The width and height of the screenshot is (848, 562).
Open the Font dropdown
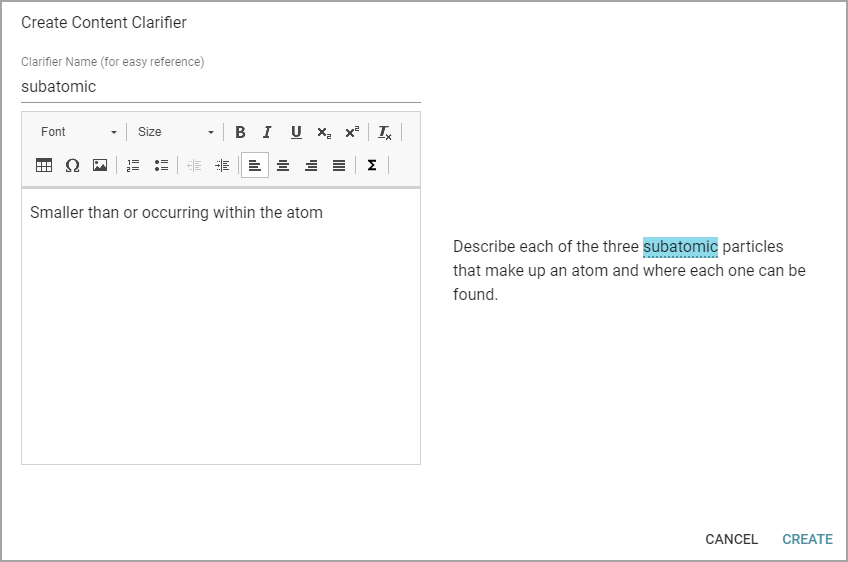[x=79, y=132]
